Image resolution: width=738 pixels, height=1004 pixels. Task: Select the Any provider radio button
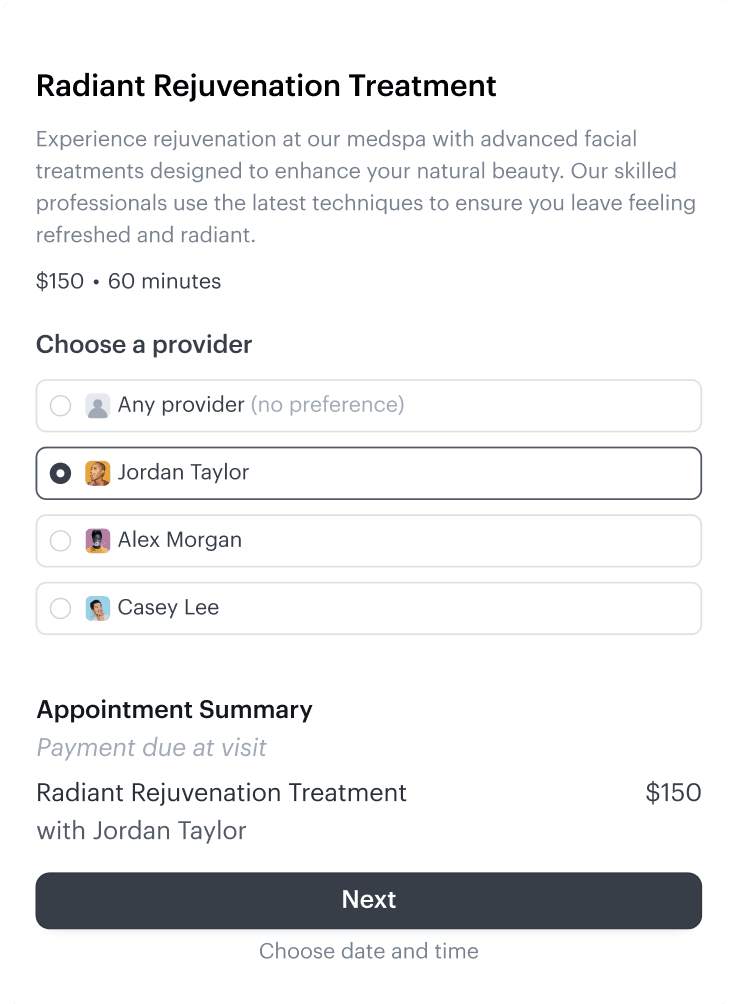(x=60, y=405)
